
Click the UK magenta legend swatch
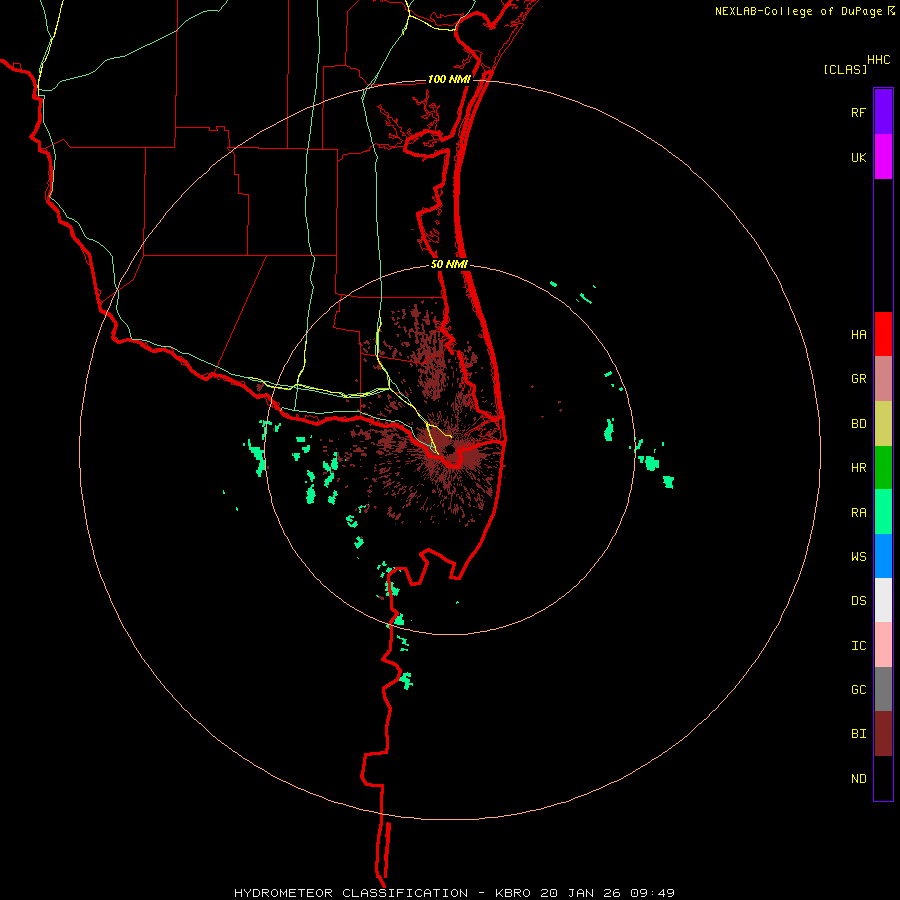click(x=883, y=157)
